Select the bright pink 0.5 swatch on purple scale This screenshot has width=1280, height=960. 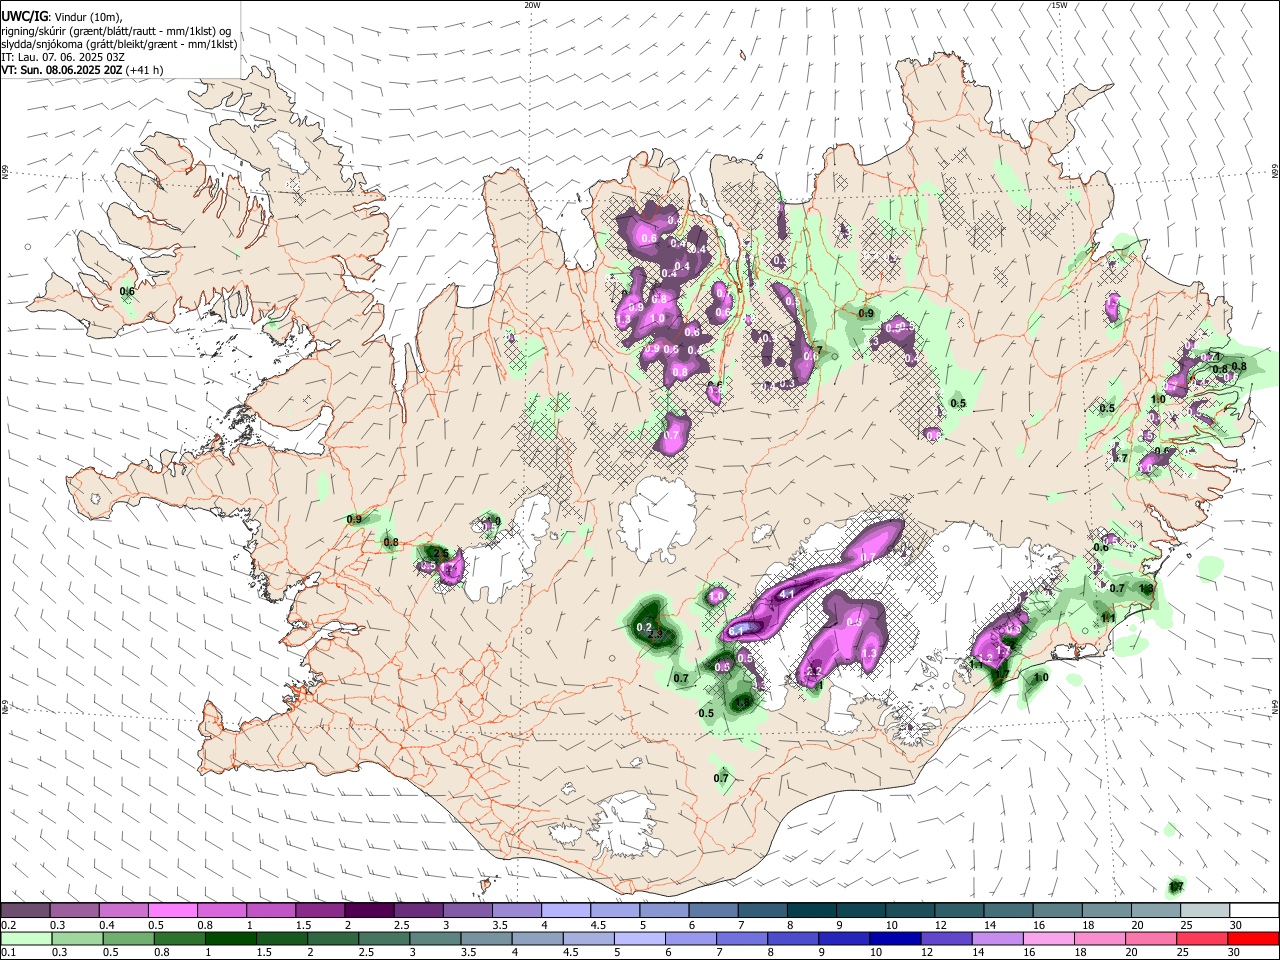click(x=172, y=911)
